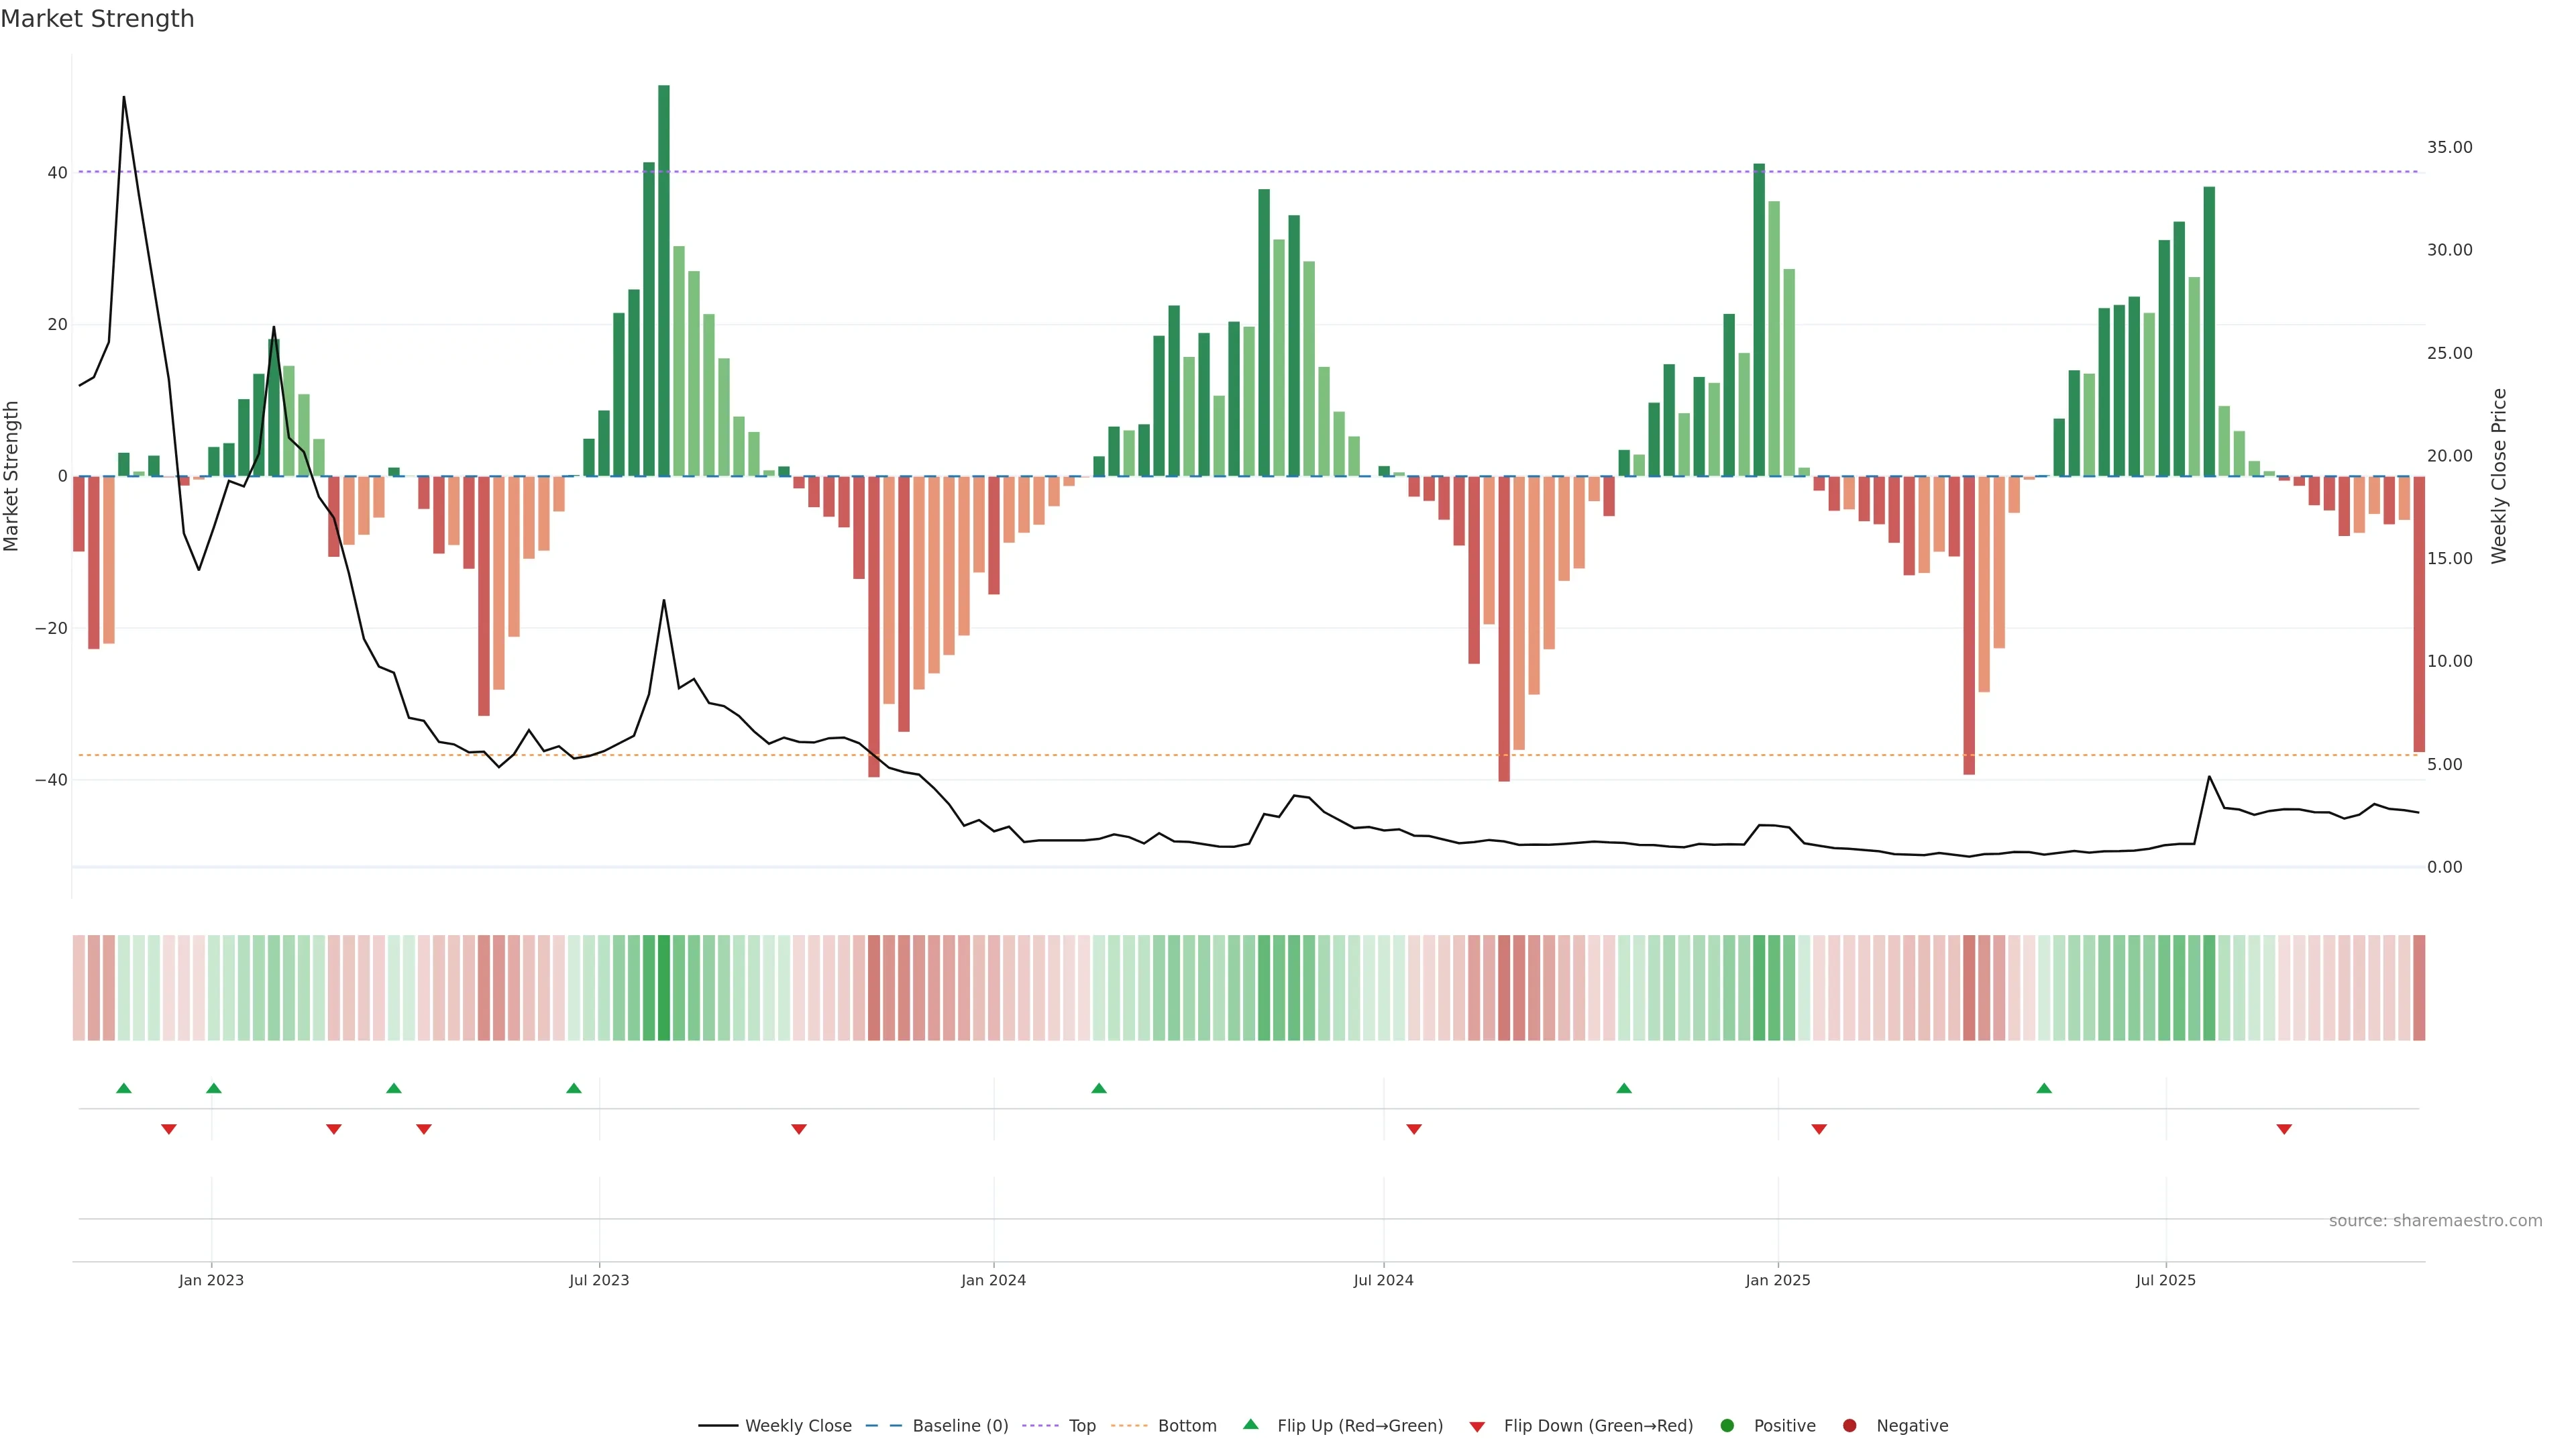This screenshot has height=1449, width=2576.
Task: Click the Market Strength chart title
Action: 97,19
